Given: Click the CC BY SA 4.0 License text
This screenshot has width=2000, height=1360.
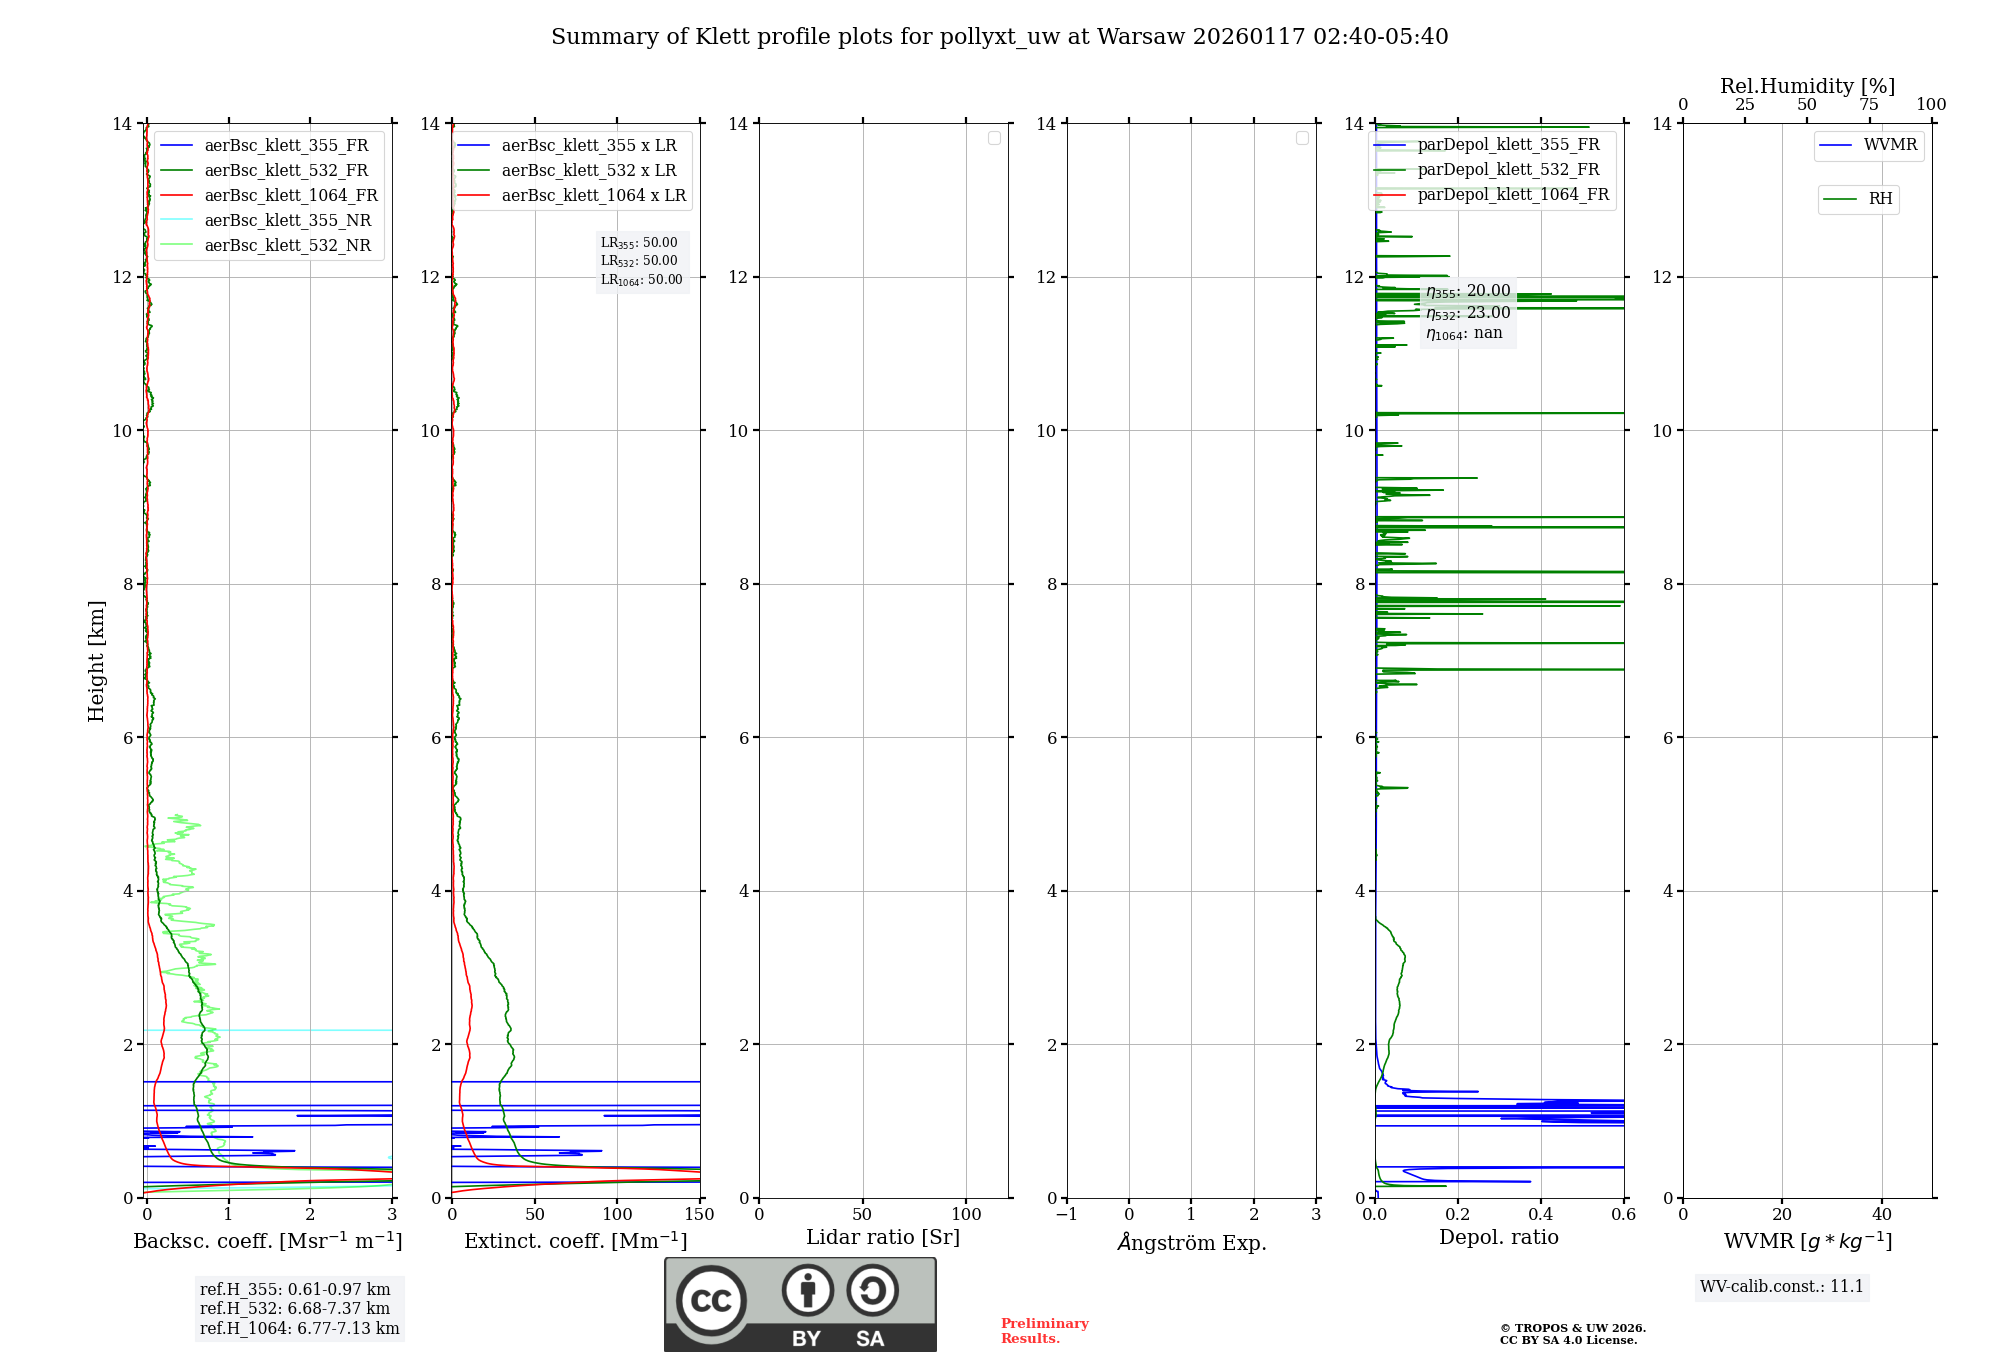Looking at the screenshot, I should pos(1567,1341).
